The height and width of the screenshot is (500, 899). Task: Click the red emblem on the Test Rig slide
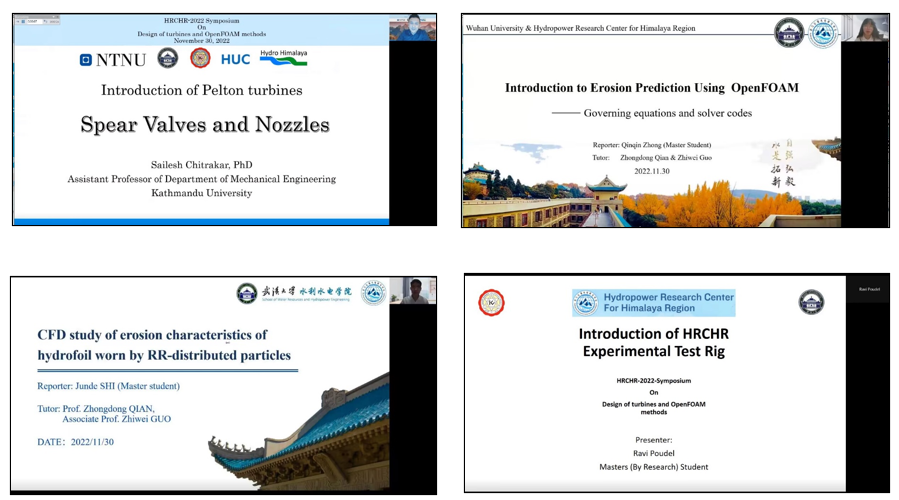492,303
